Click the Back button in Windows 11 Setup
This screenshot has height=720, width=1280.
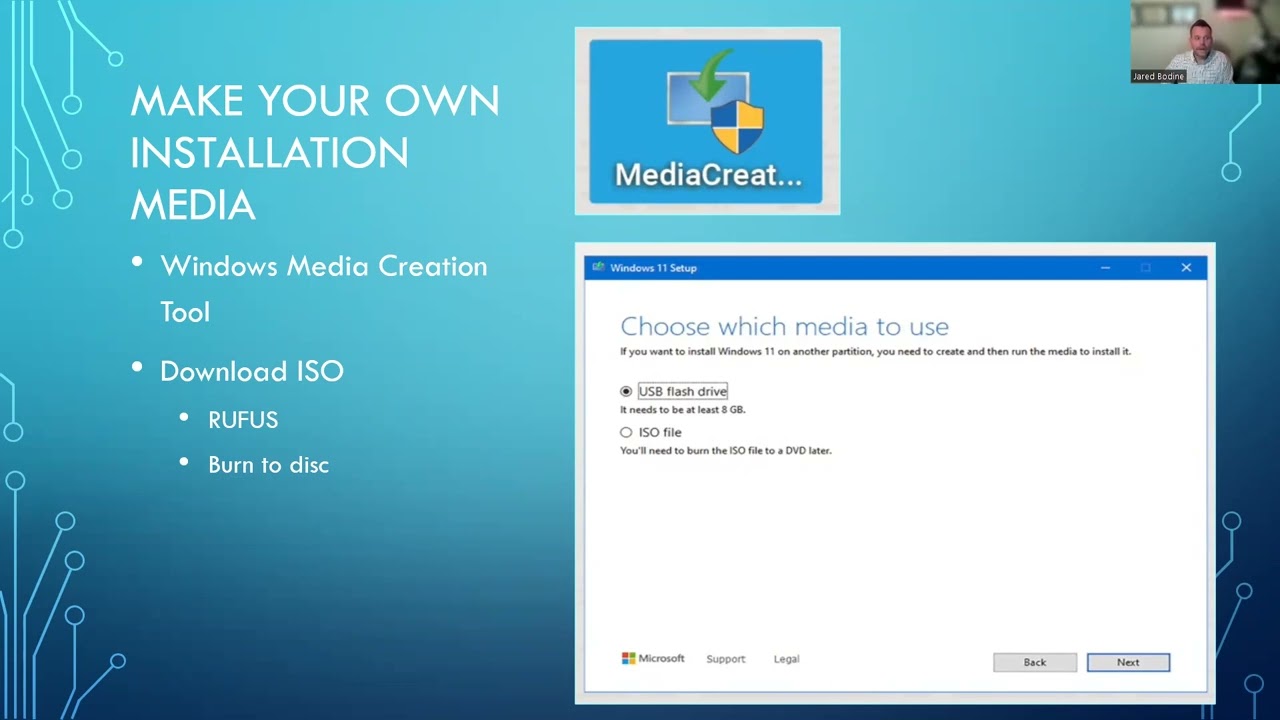click(x=1035, y=662)
